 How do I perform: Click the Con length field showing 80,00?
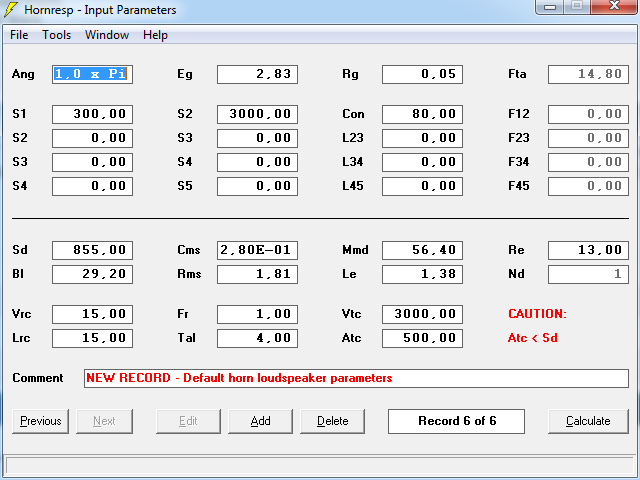tap(422, 114)
